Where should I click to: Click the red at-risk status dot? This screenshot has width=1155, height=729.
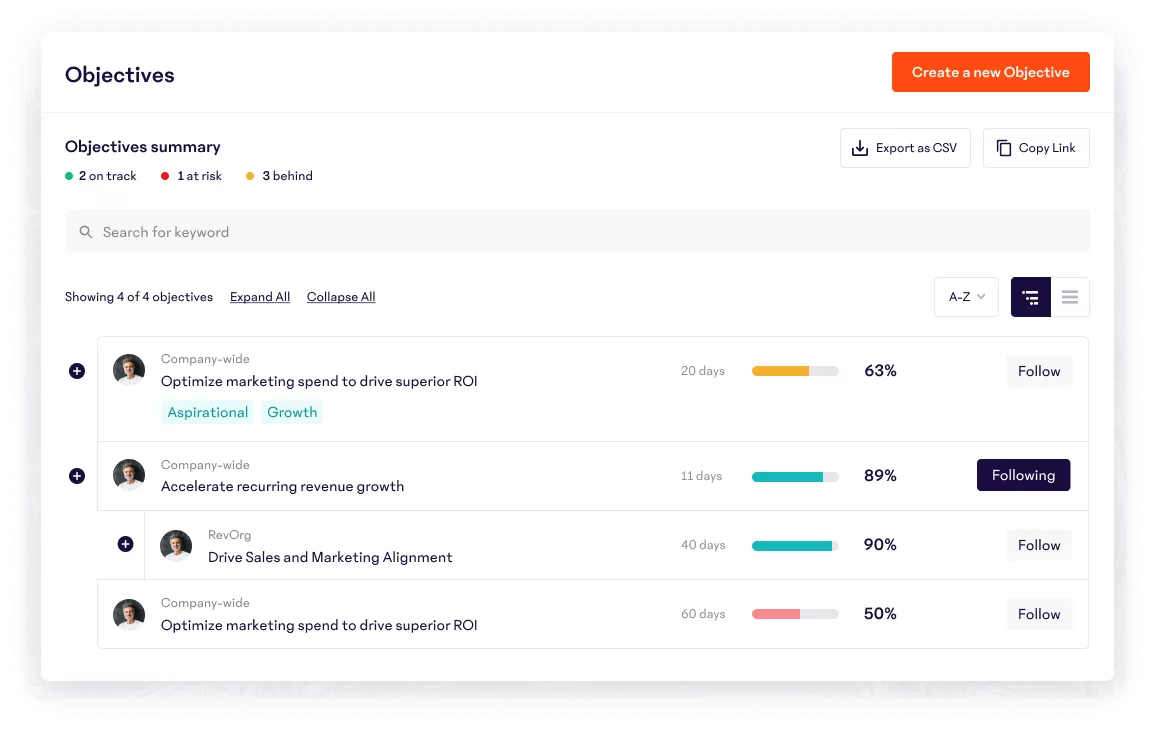(166, 176)
